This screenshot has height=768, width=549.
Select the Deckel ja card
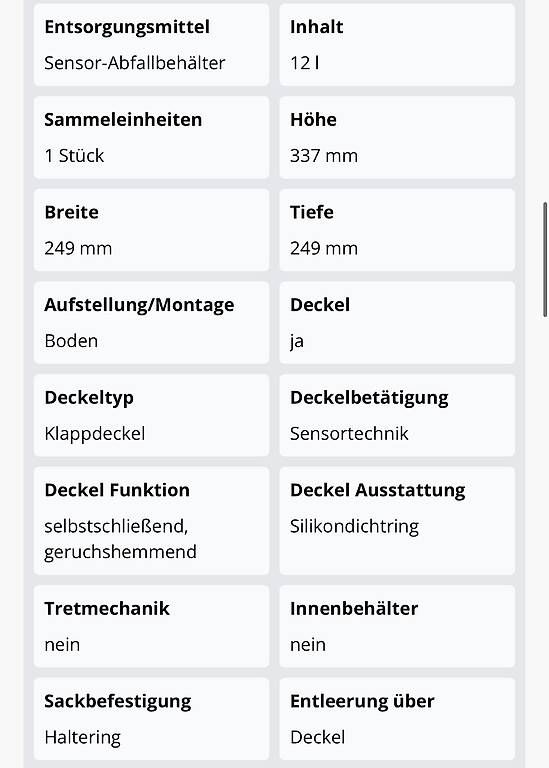coord(397,323)
